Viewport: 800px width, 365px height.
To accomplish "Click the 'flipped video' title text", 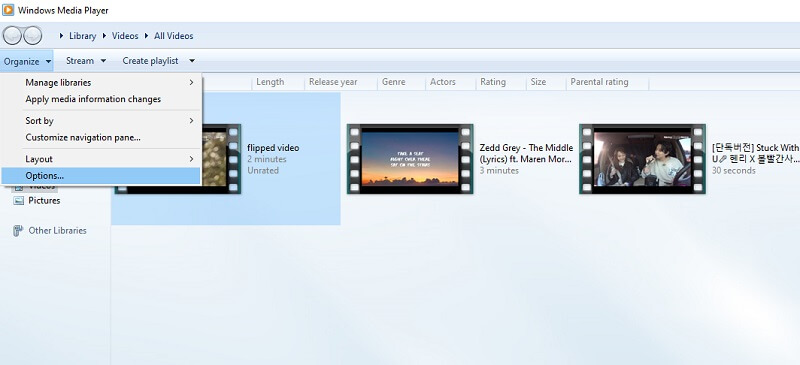I will tap(273, 148).
